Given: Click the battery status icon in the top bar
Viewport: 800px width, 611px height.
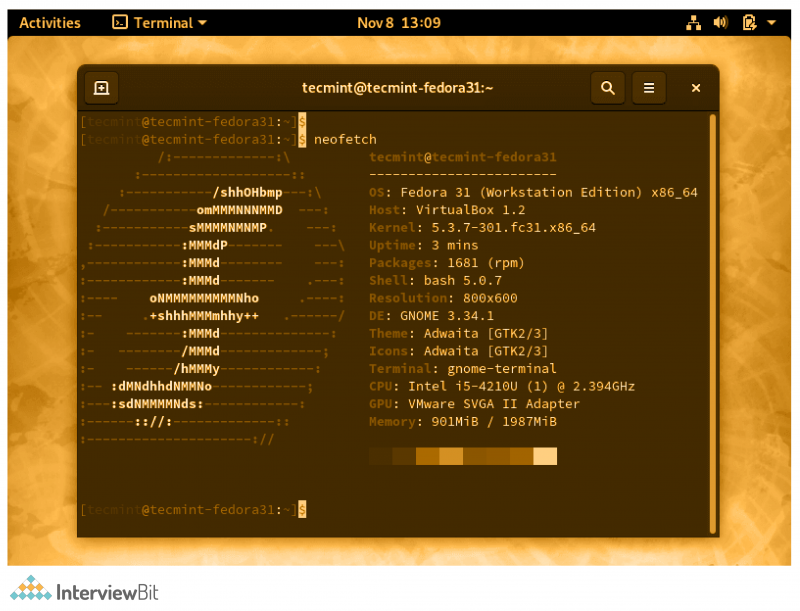Looking at the screenshot, I should [x=750, y=22].
